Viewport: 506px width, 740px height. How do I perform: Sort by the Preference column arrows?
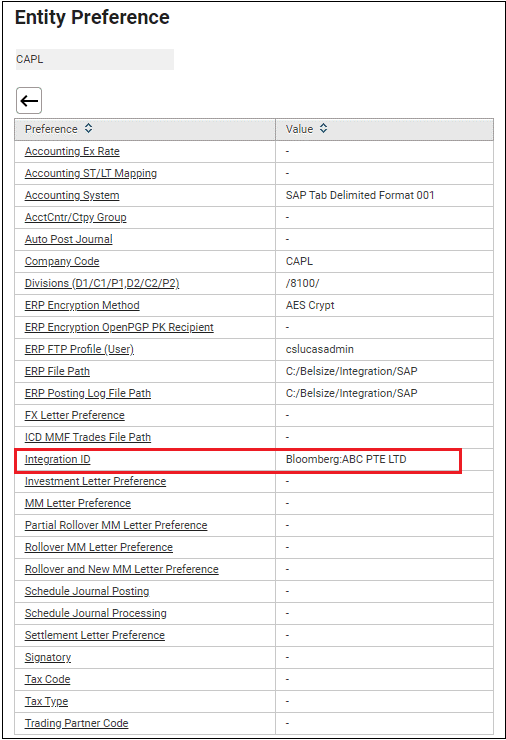tap(88, 128)
